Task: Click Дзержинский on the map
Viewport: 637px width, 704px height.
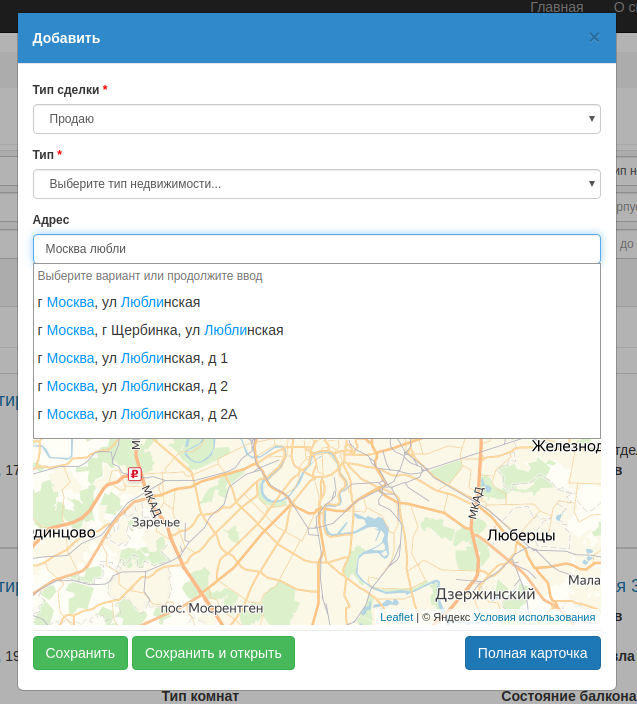Action: [x=485, y=594]
